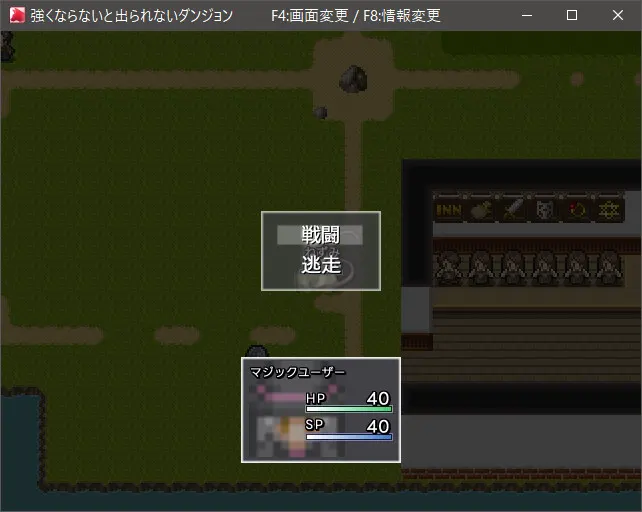Click the green HP gauge bar
The height and width of the screenshot is (512, 642).
pos(349,409)
